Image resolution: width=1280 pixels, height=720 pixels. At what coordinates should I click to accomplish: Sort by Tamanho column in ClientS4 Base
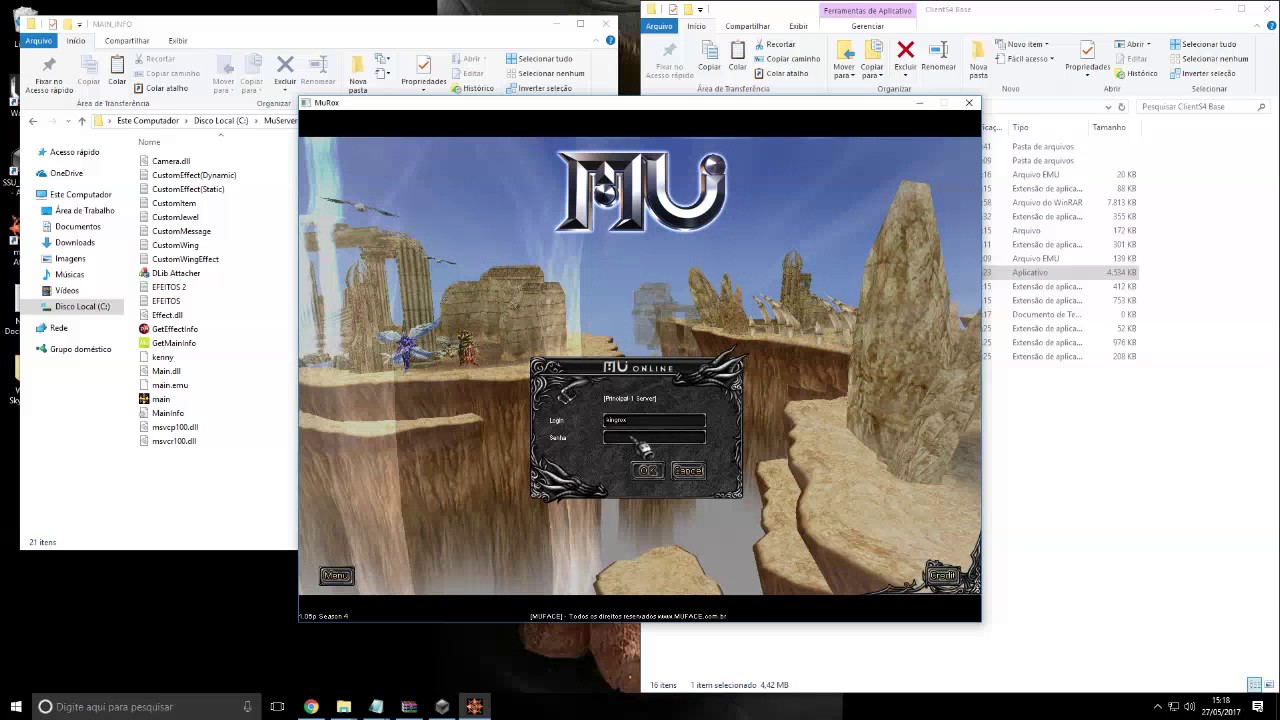click(x=1108, y=127)
